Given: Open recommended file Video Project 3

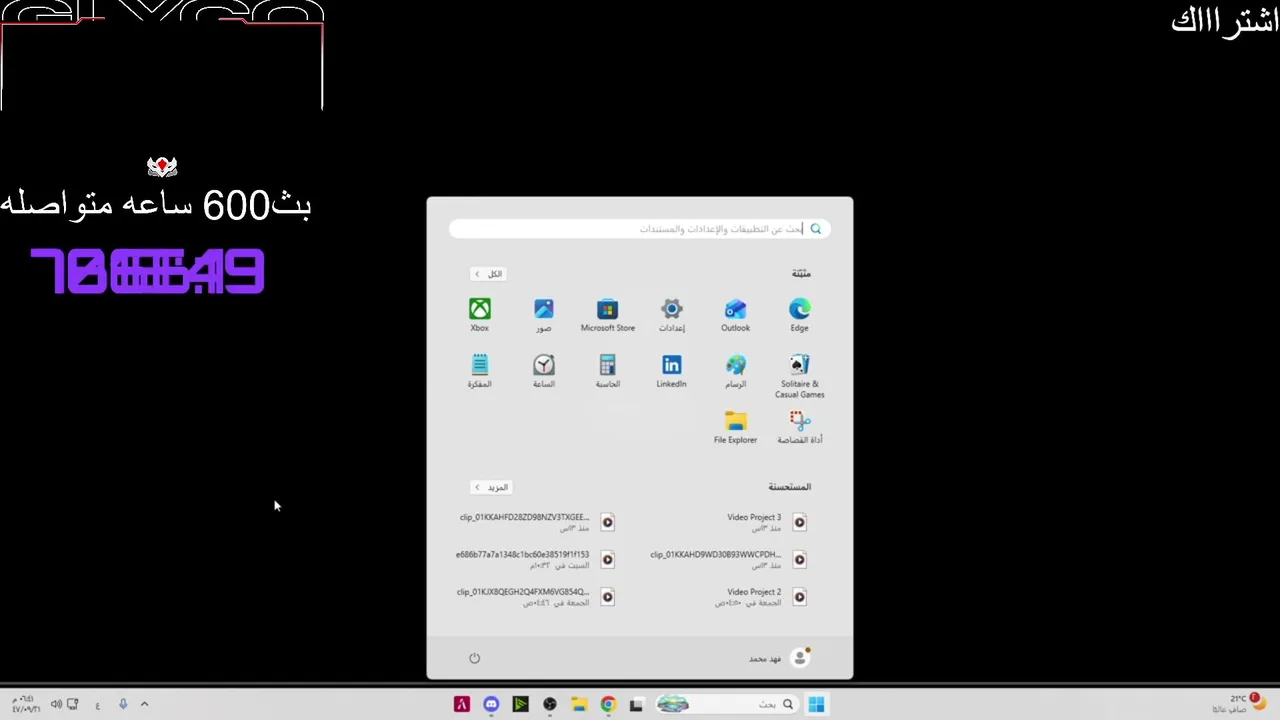Looking at the screenshot, I should [767, 522].
